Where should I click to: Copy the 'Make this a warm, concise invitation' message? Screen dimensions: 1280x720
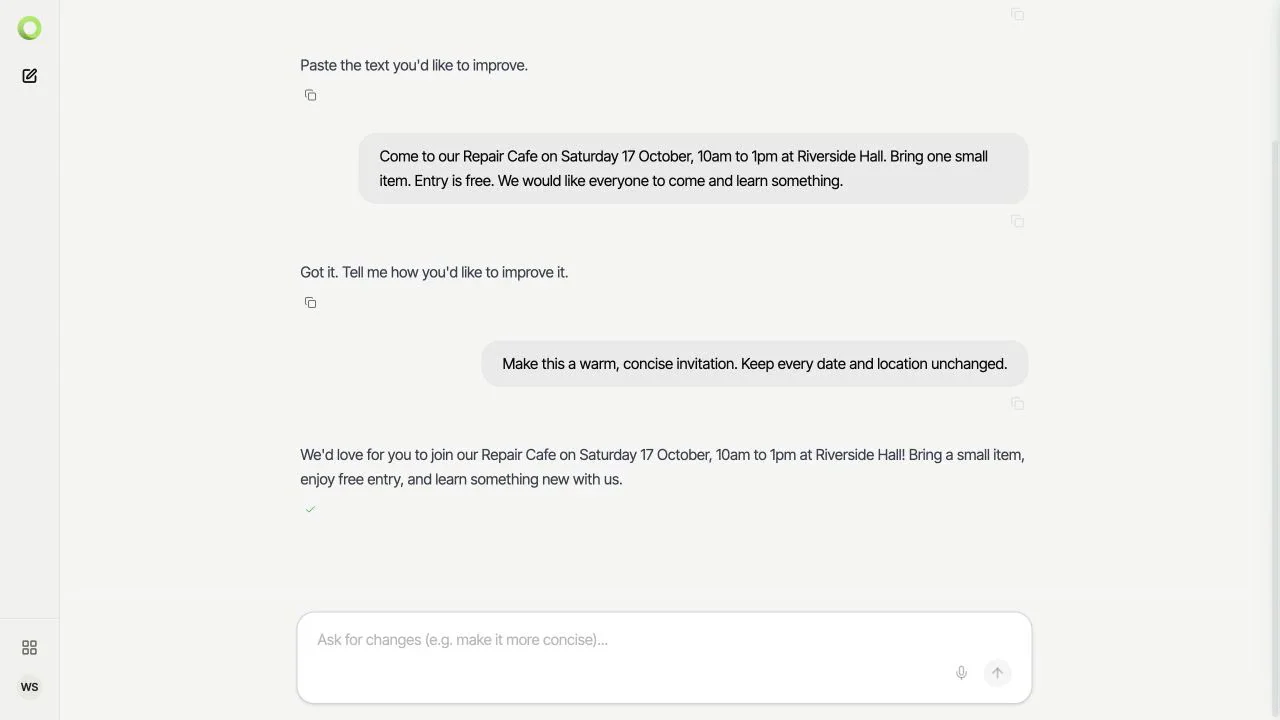click(x=1017, y=403)
